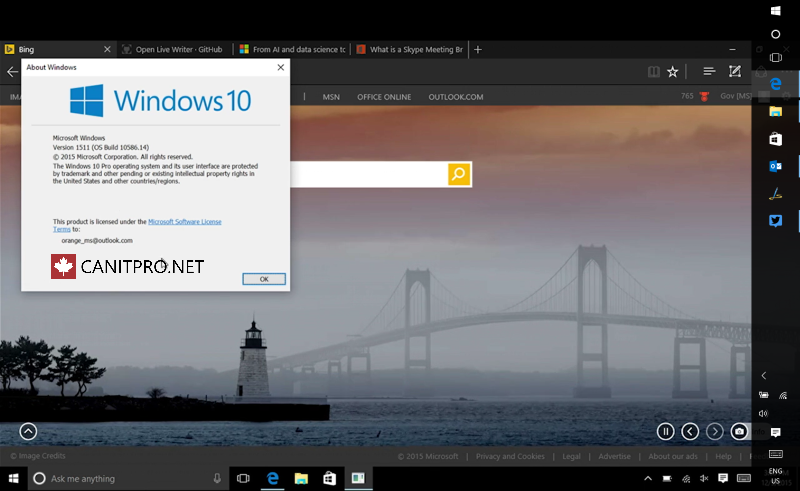
Task: Open a new tab plus button
Action: 478,50
